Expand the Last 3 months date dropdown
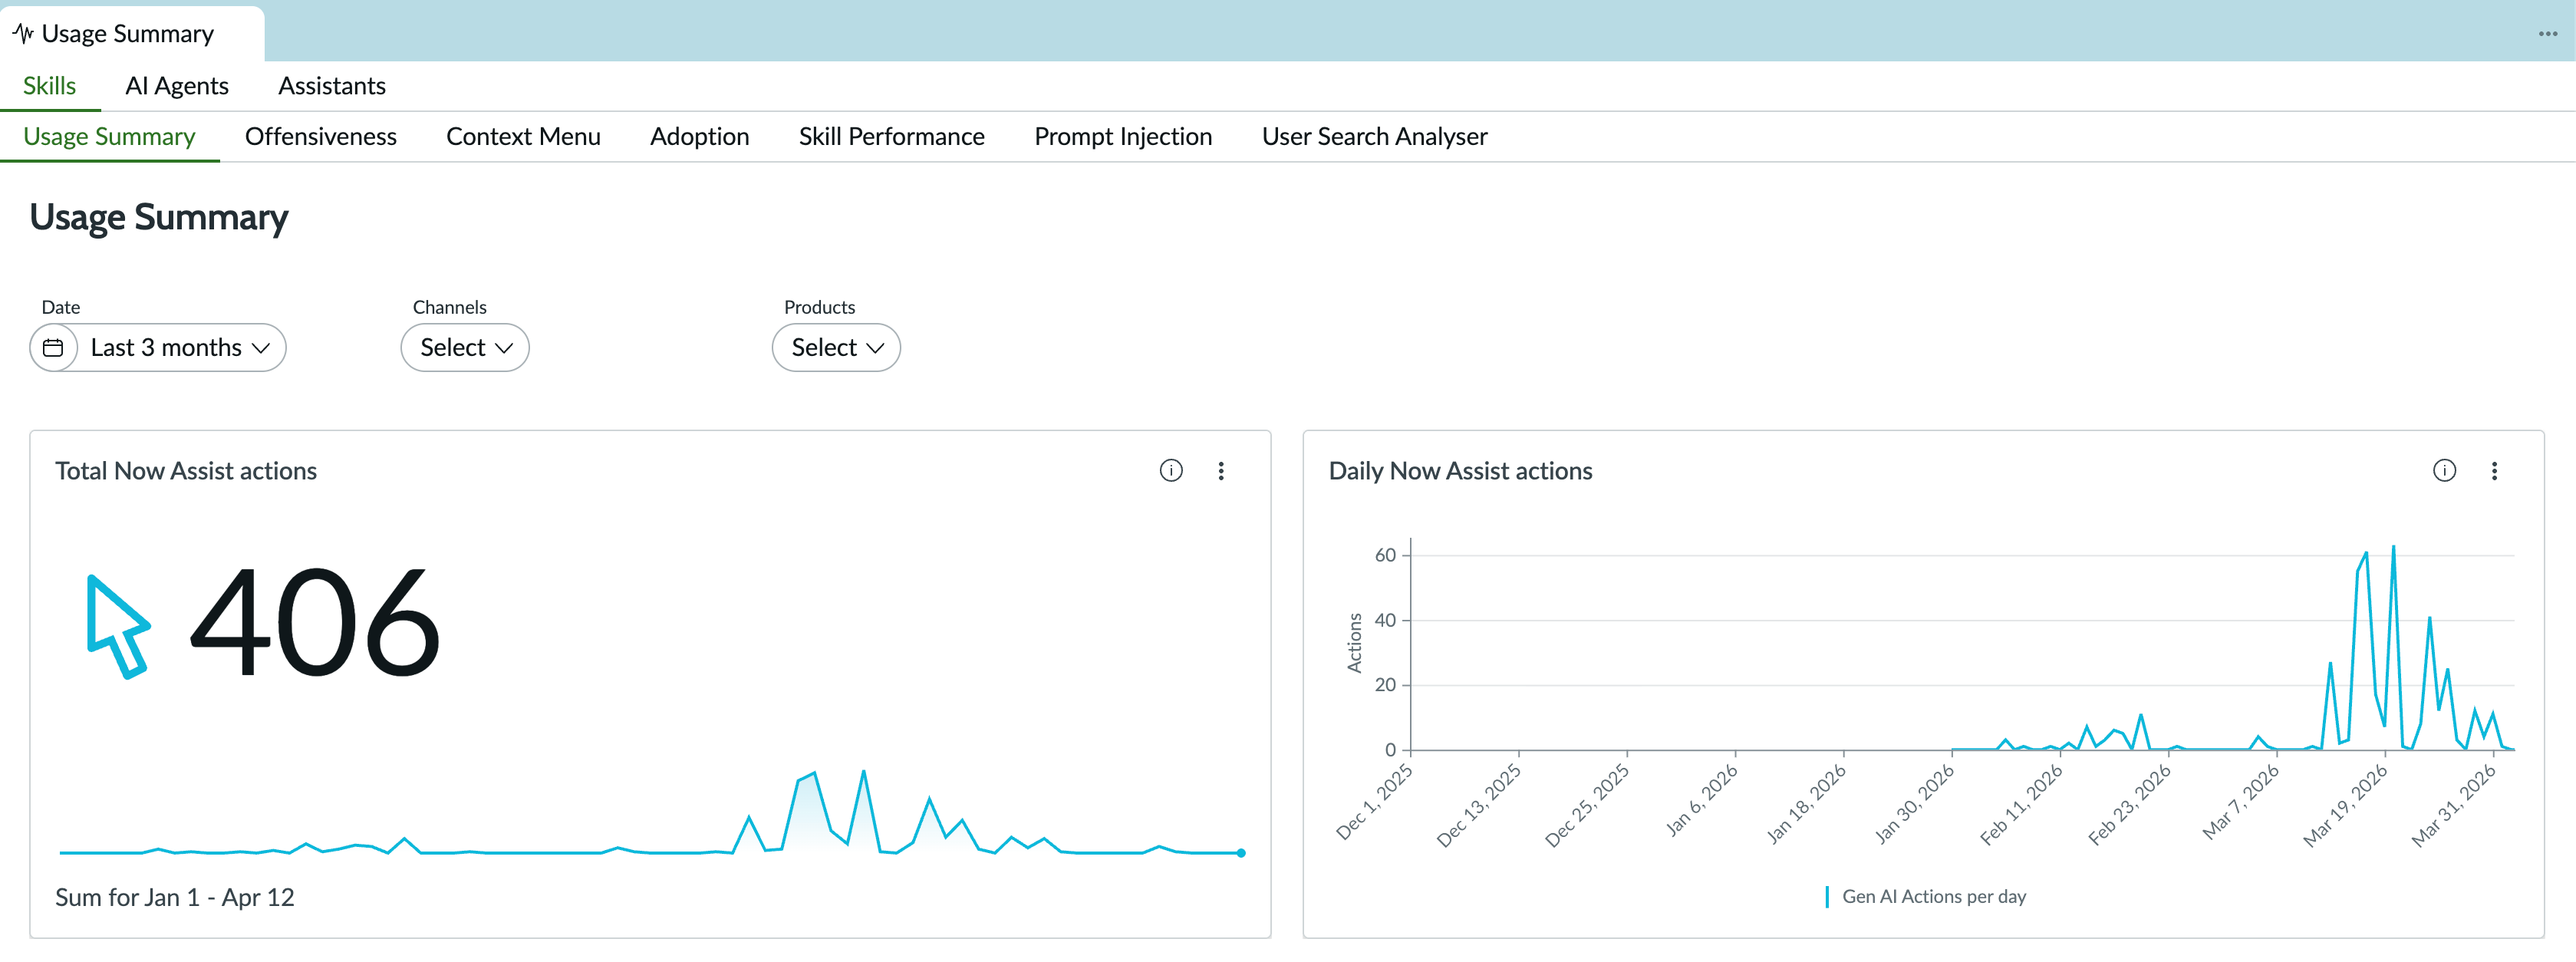This screenshot has height=962, width=2576. point(180,347)
